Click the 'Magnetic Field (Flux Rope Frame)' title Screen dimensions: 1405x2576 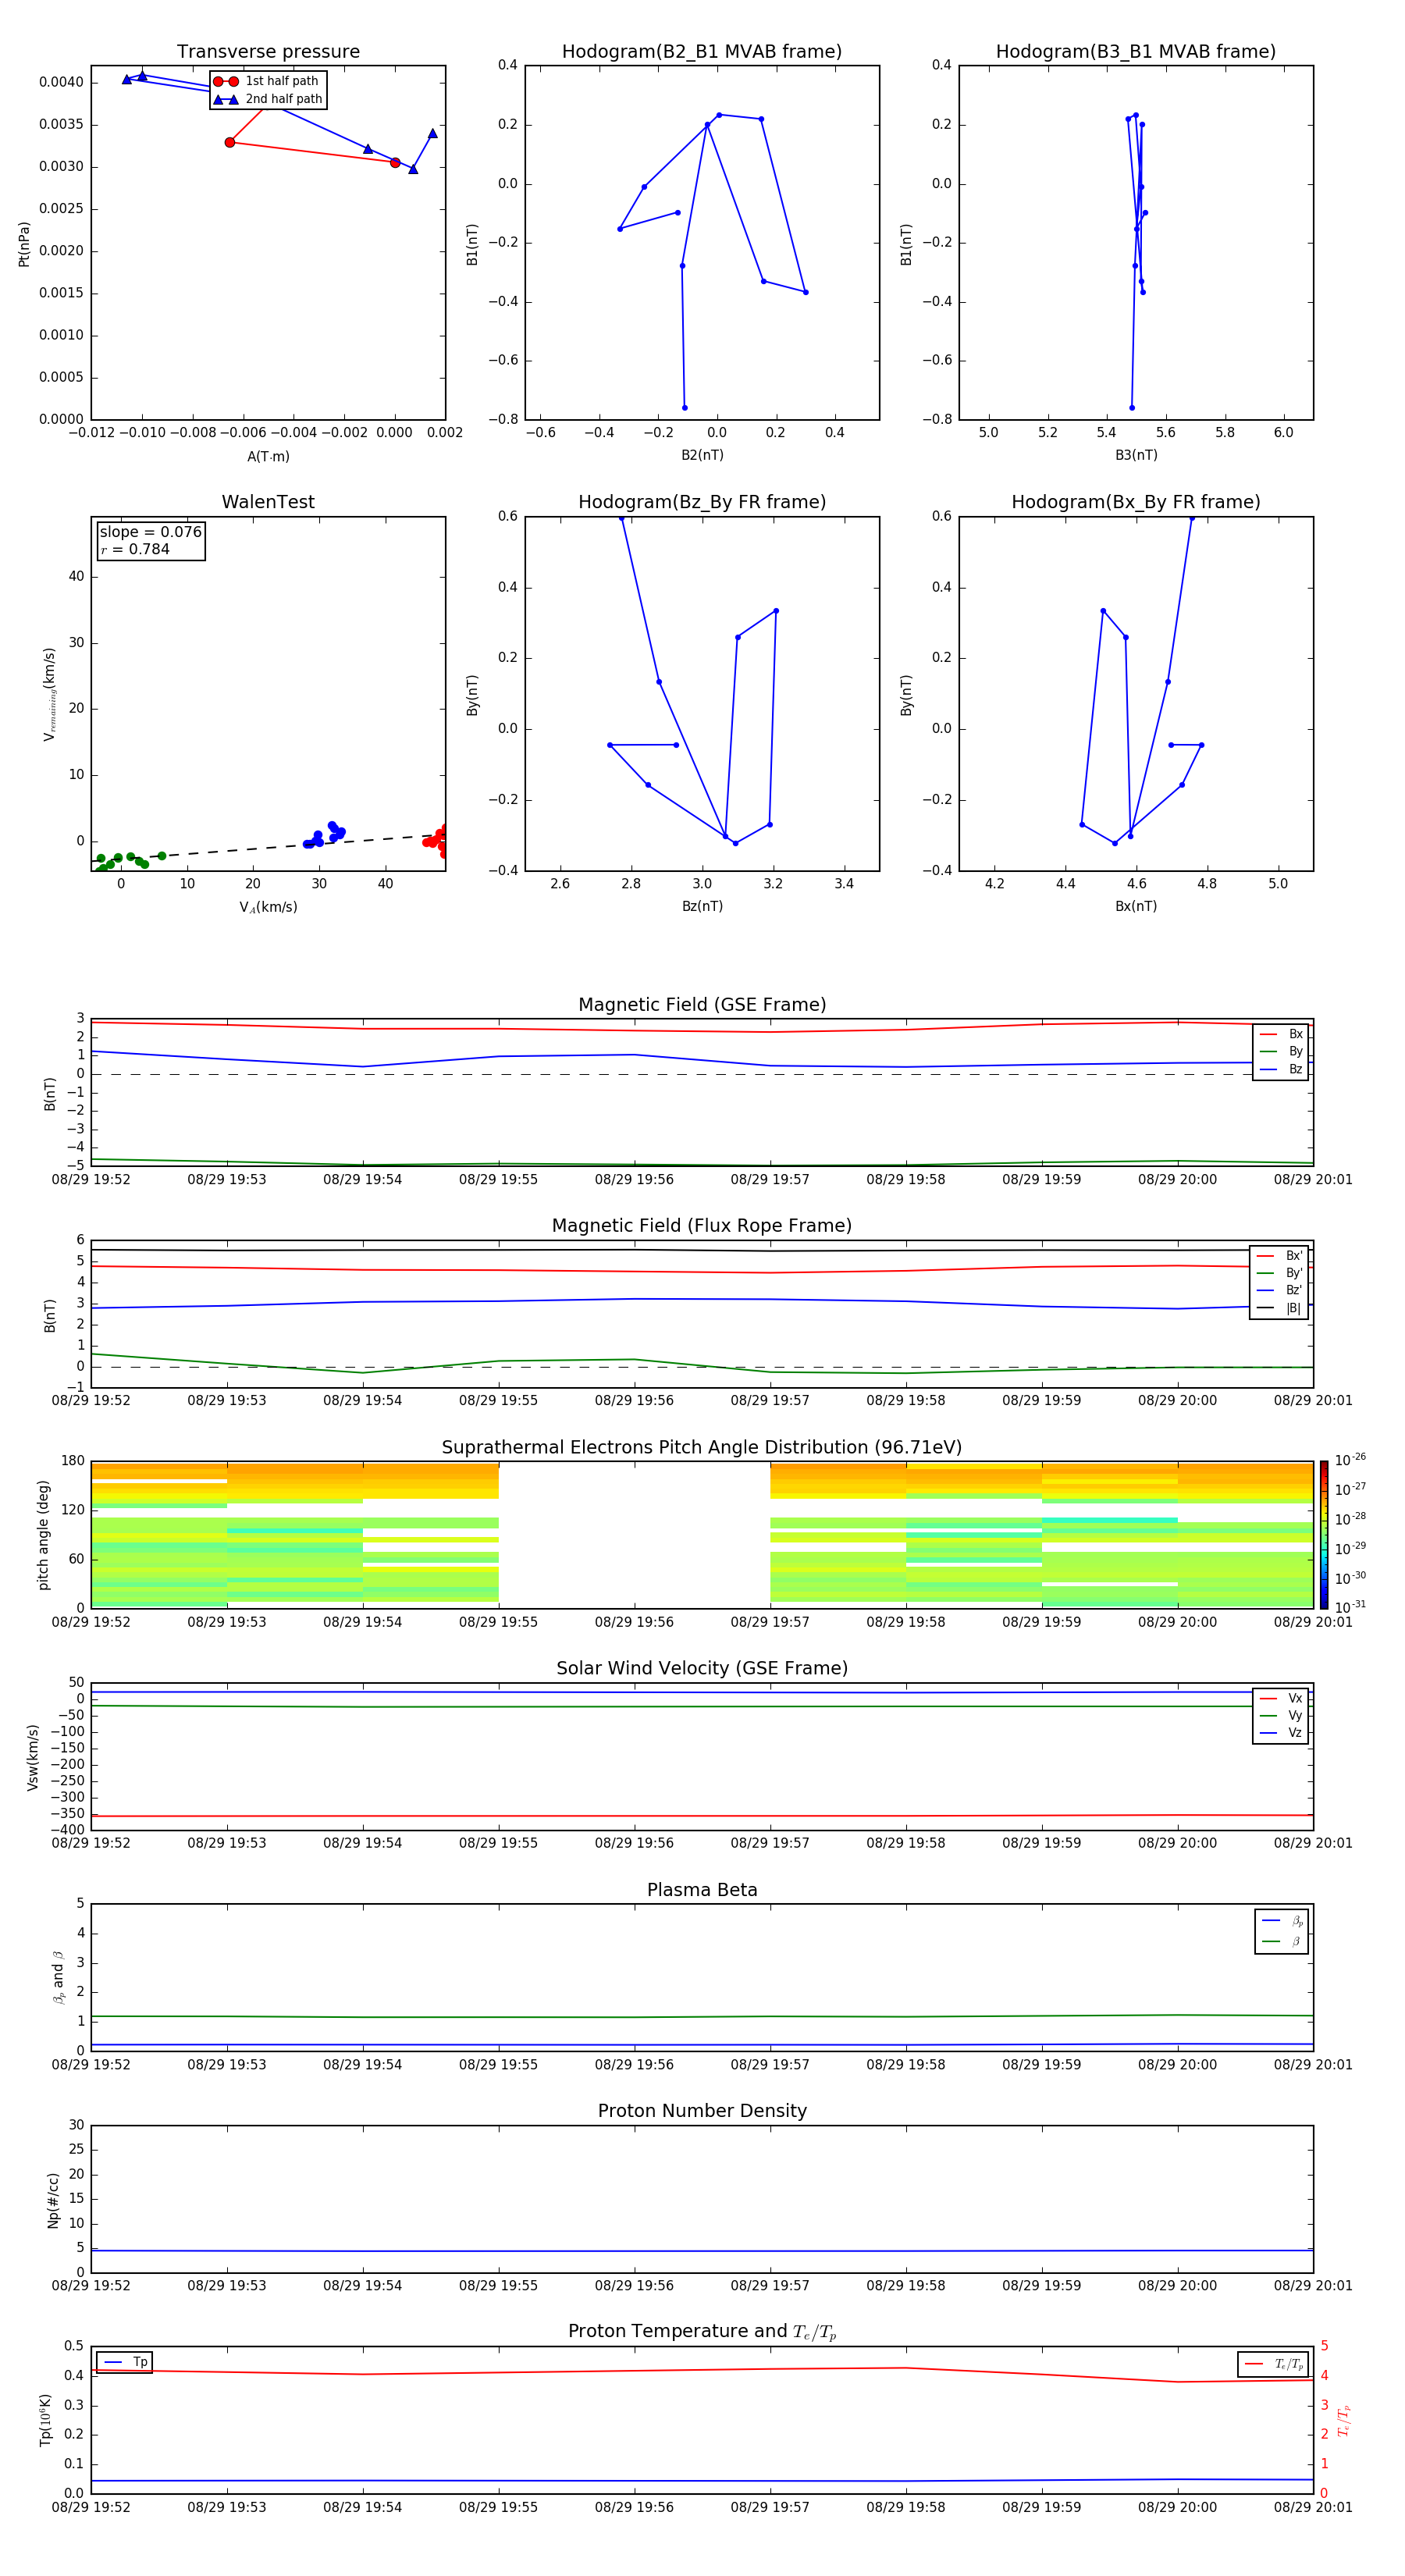702,1226
